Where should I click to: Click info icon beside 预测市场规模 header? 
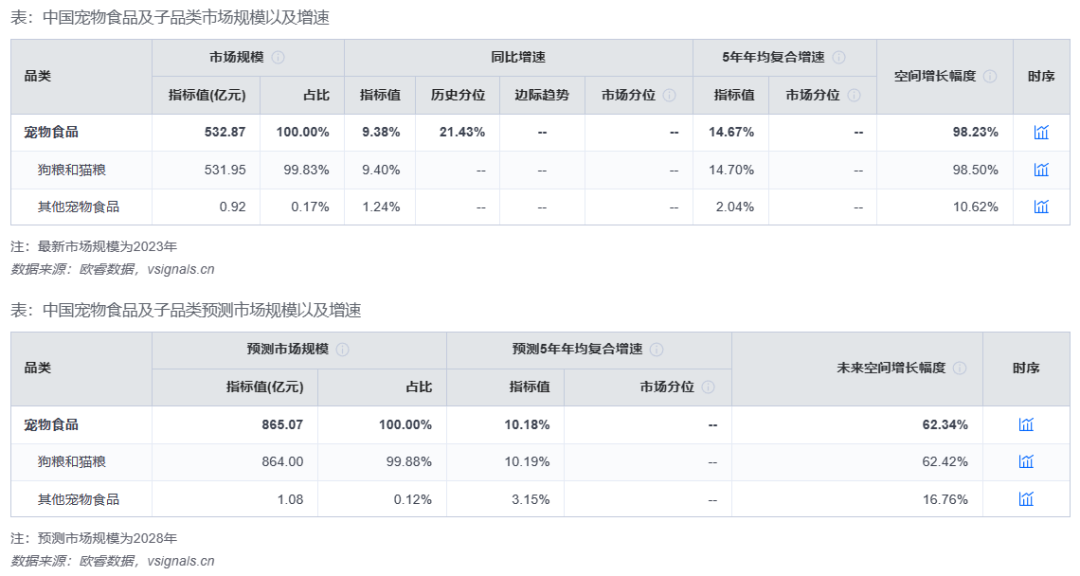(343, 350)
